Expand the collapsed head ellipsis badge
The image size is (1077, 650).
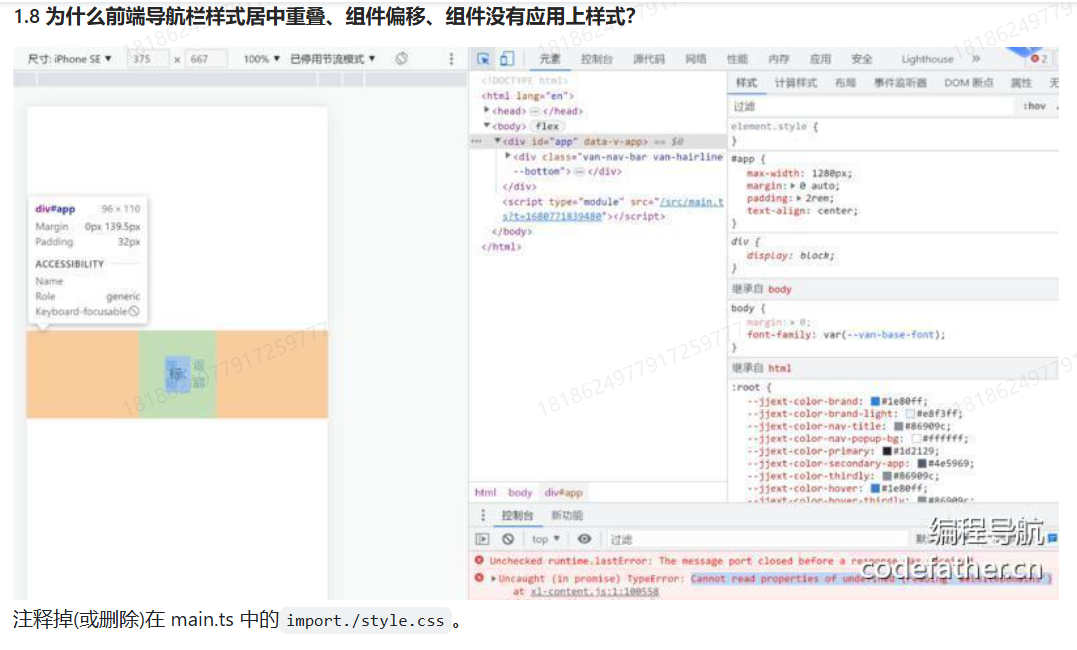534,111
